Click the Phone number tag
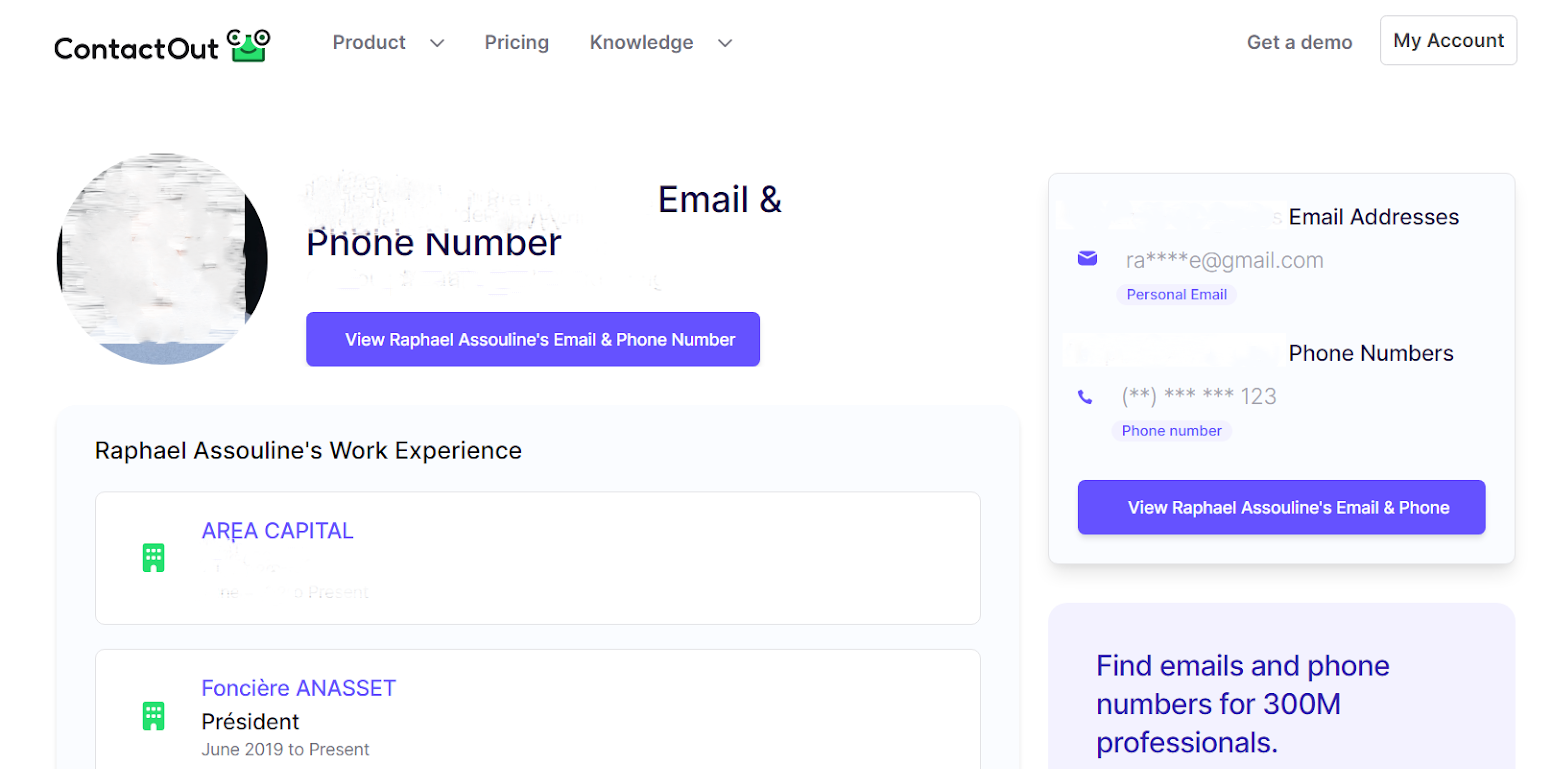This screenshot has width=1542, height=769. coord(1171,430)
